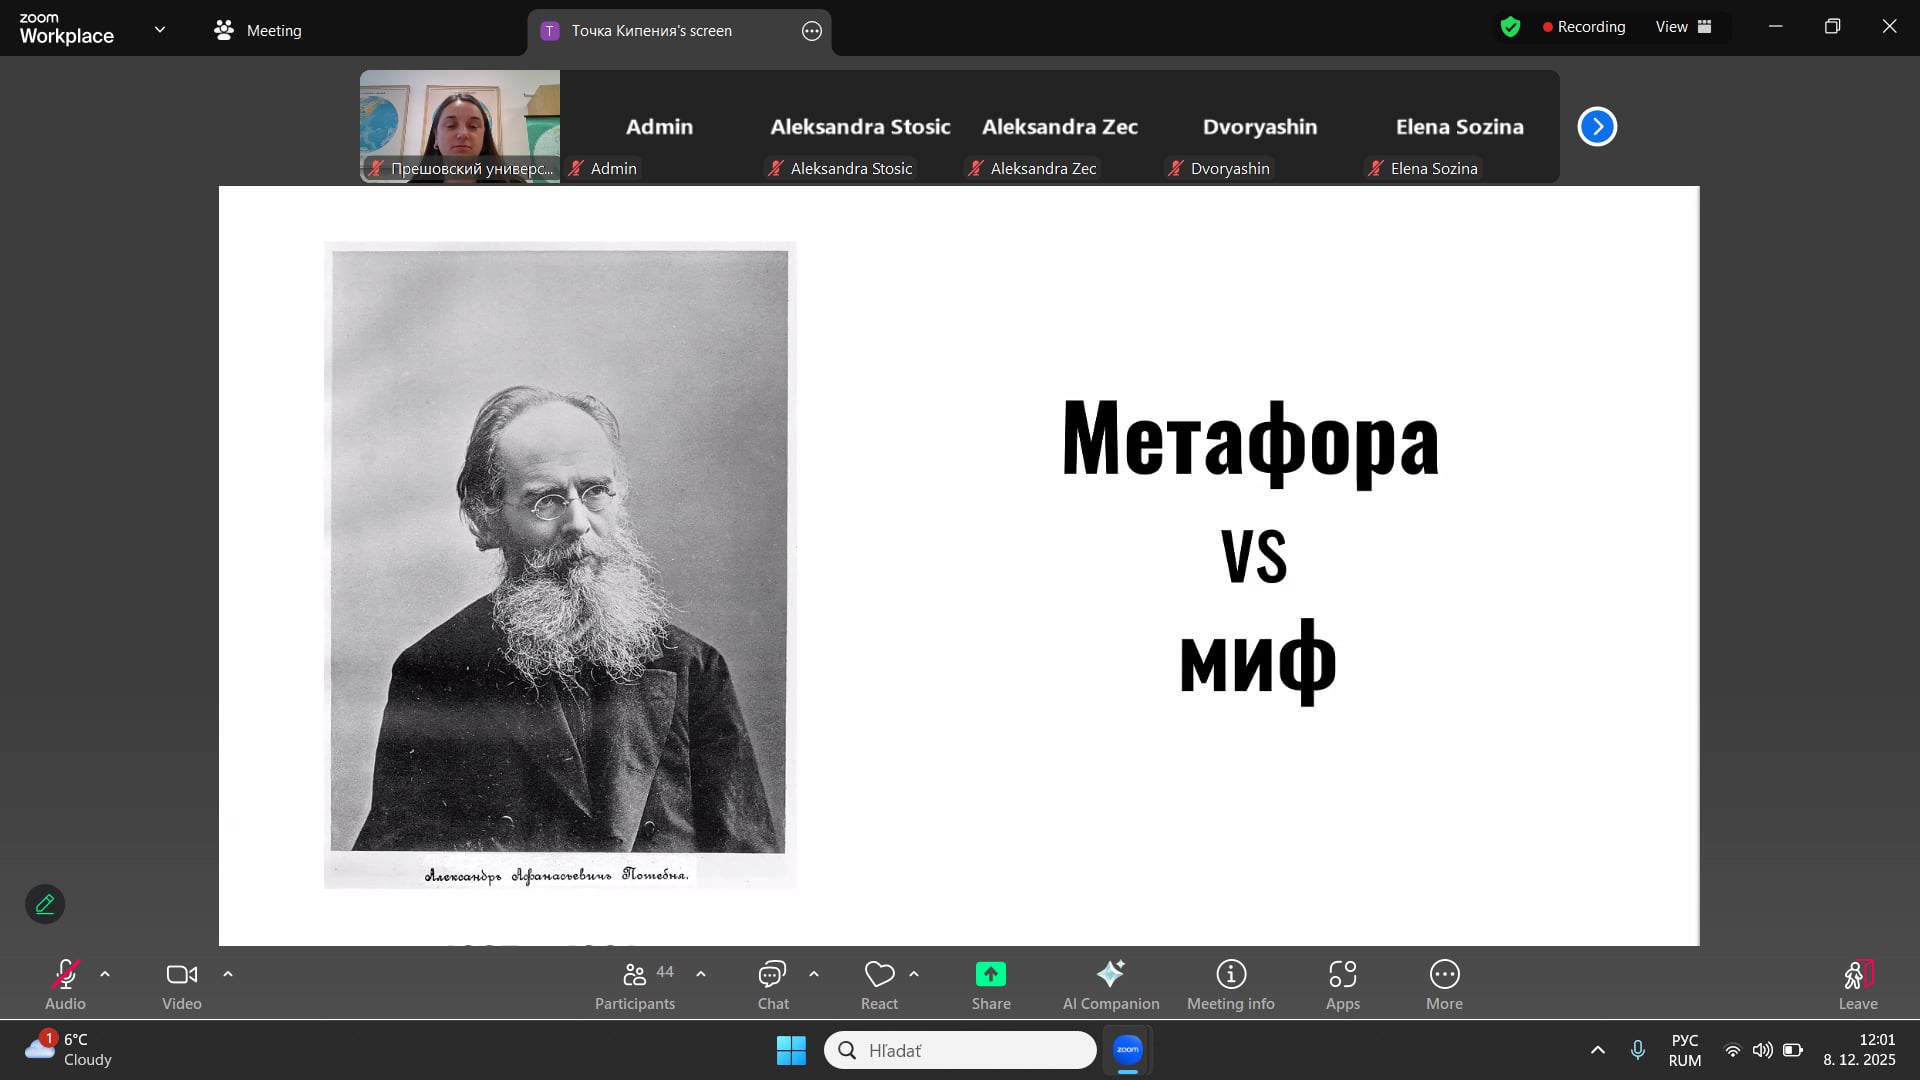Click the annotation pencil icon
The image size is (1920, 1080).
pyautogui.click(x=45, y=904)
